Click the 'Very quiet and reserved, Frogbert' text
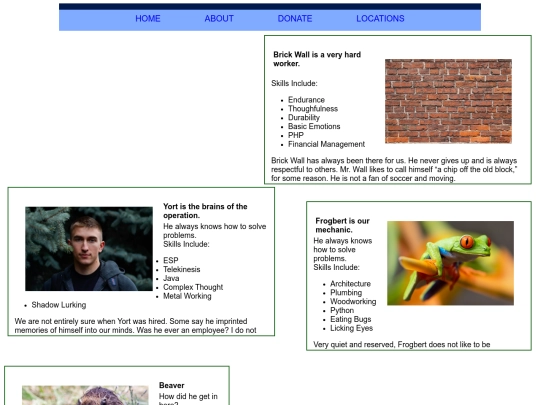 click(402, 345)
